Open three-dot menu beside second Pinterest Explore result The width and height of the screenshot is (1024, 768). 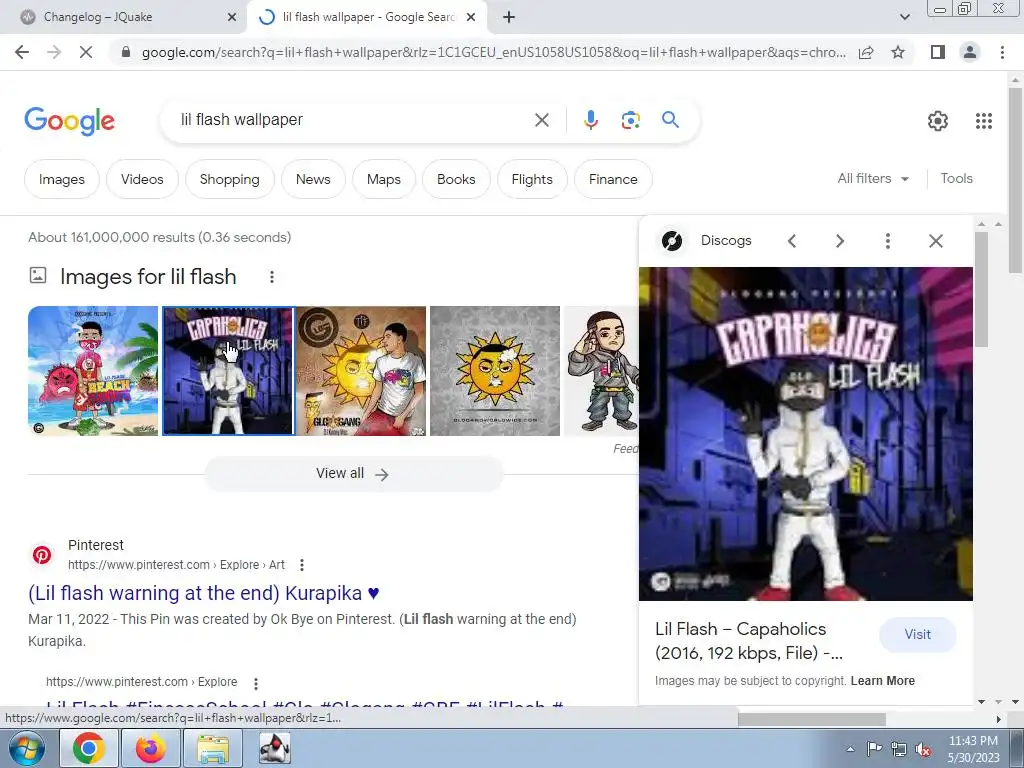tap(255, 683)
